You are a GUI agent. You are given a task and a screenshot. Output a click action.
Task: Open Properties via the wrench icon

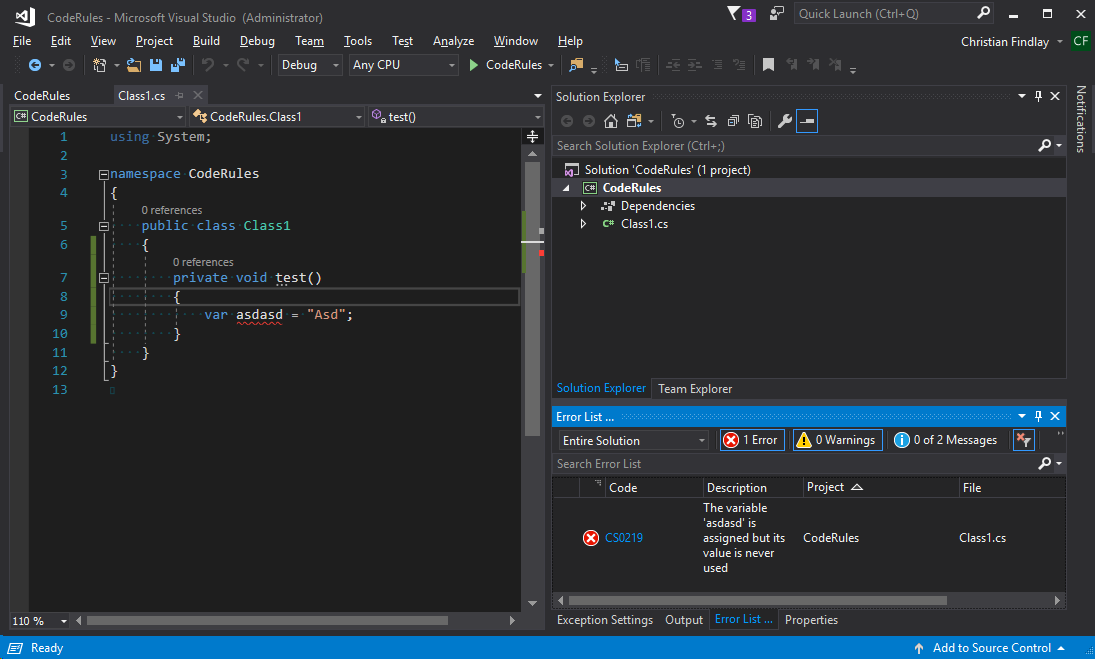click(786, 120)
